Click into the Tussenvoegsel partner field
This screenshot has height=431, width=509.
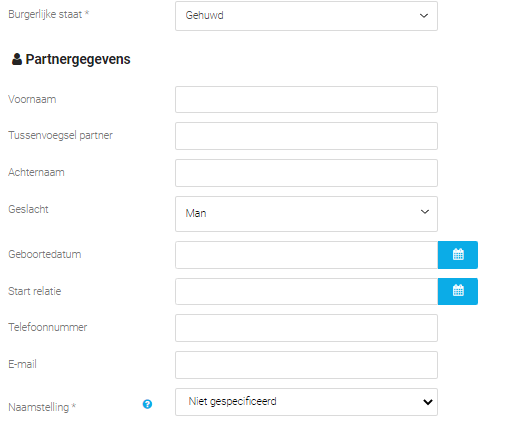pyautogui.click(x=306, y=136)
